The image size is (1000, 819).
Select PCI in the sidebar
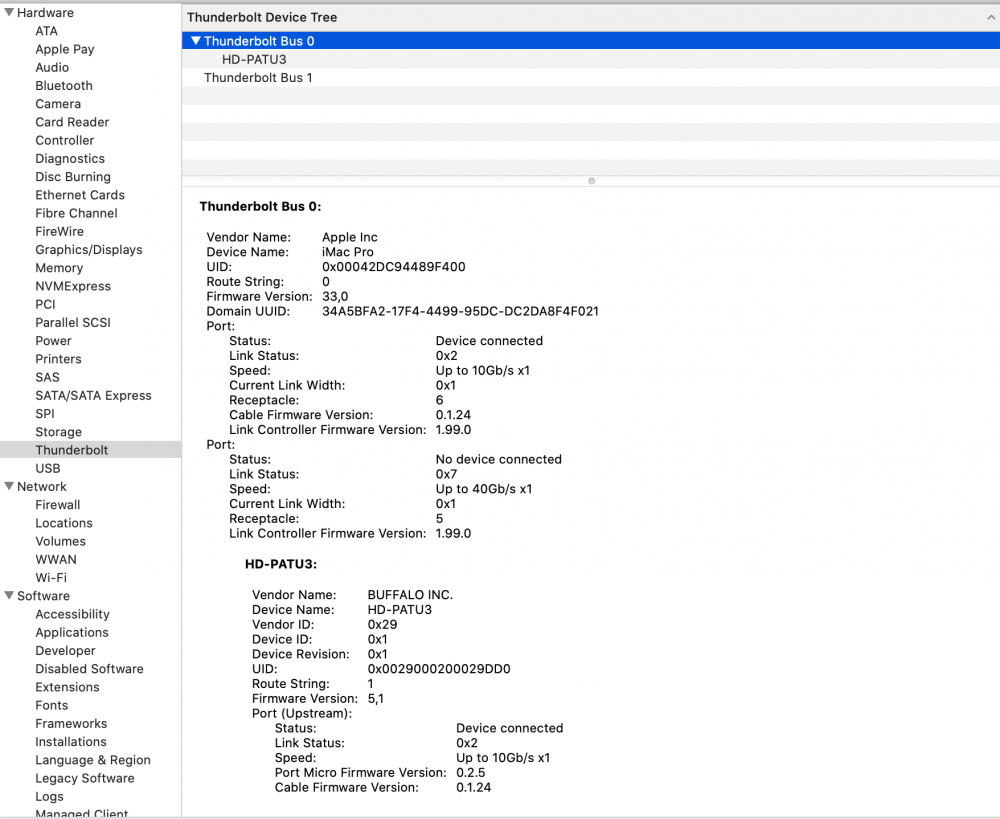[x=45, y=304]
